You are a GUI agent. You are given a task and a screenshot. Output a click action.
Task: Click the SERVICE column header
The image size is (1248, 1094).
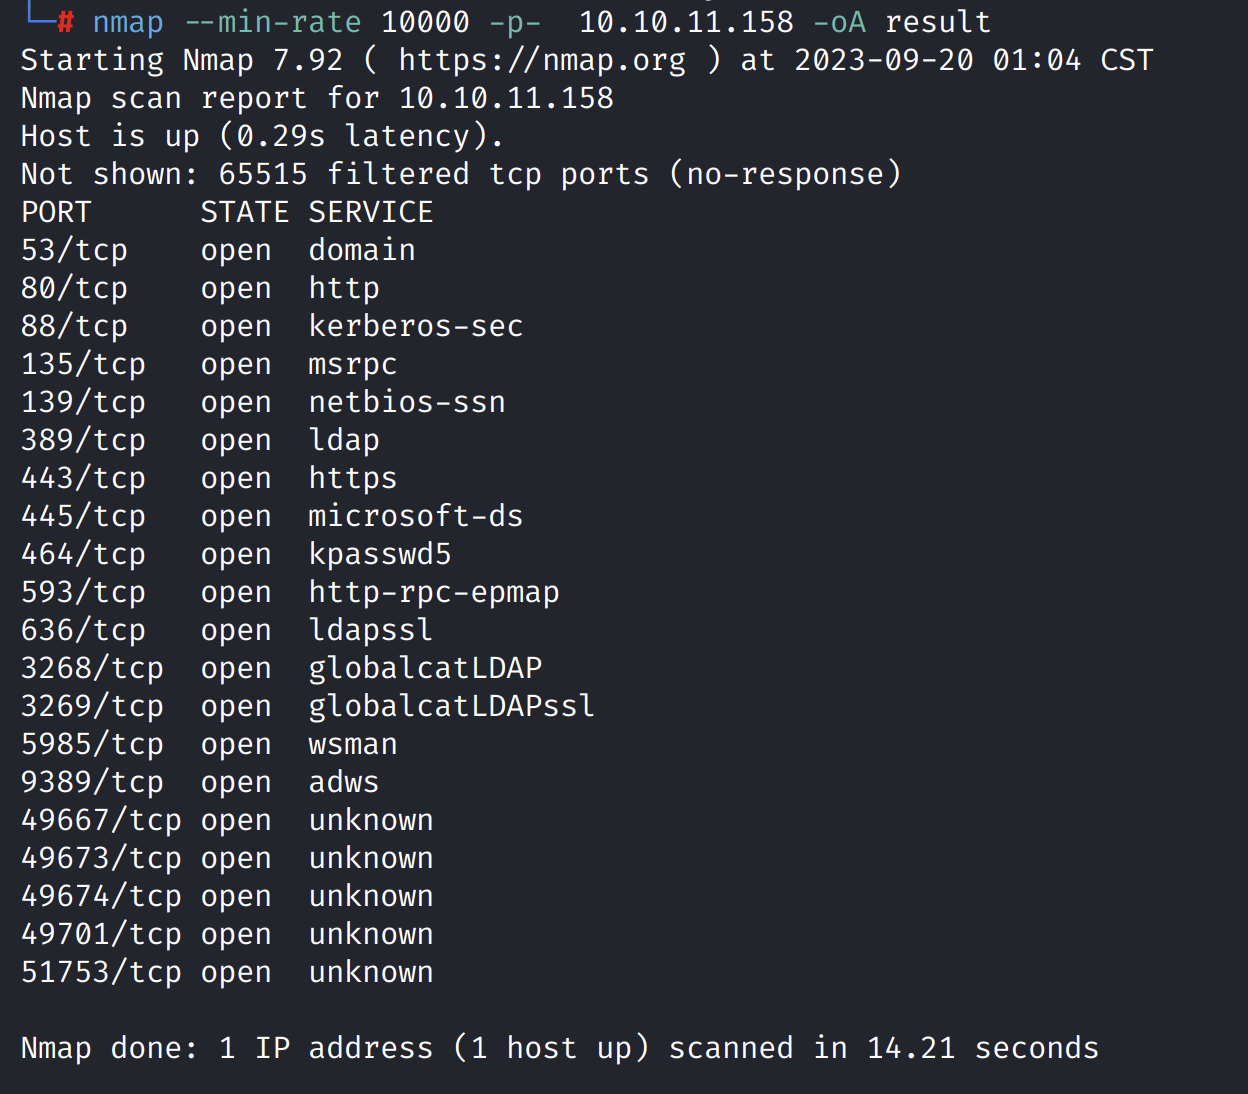click(x=370, y=212)
